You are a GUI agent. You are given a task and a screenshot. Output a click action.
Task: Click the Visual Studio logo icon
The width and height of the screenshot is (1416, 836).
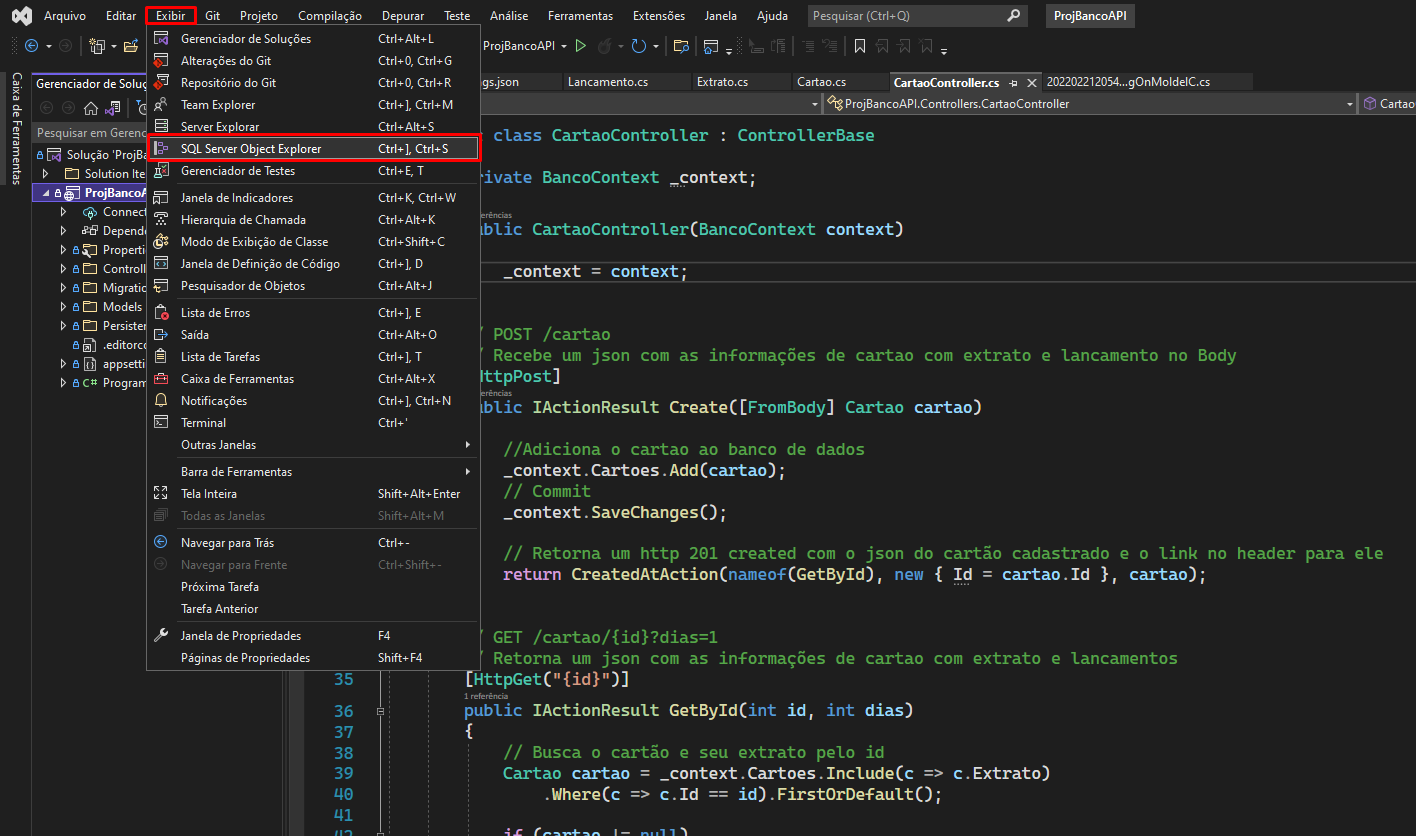21,16
